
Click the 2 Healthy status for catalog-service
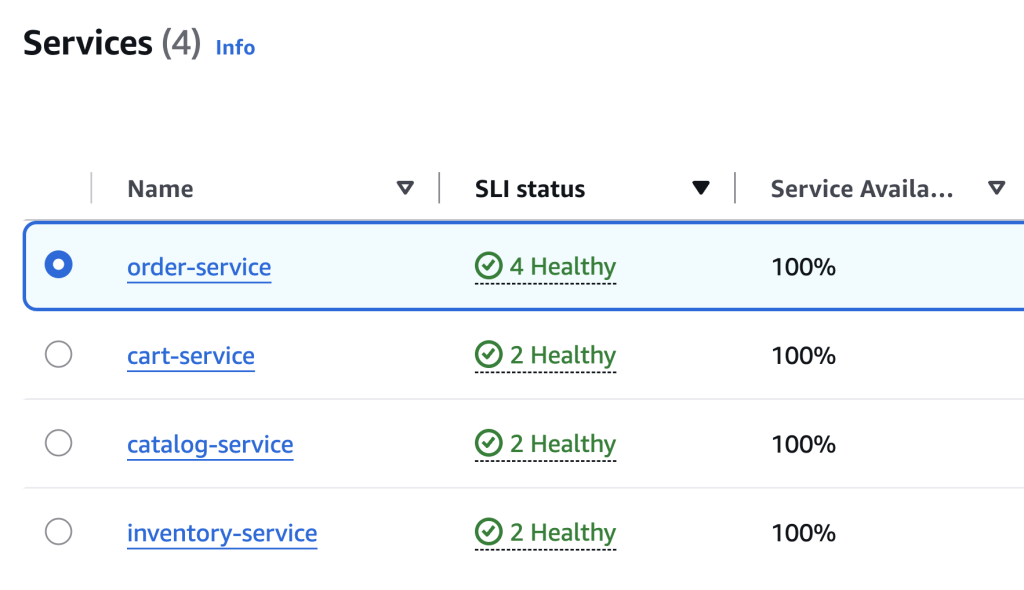[x=545, y=444]
